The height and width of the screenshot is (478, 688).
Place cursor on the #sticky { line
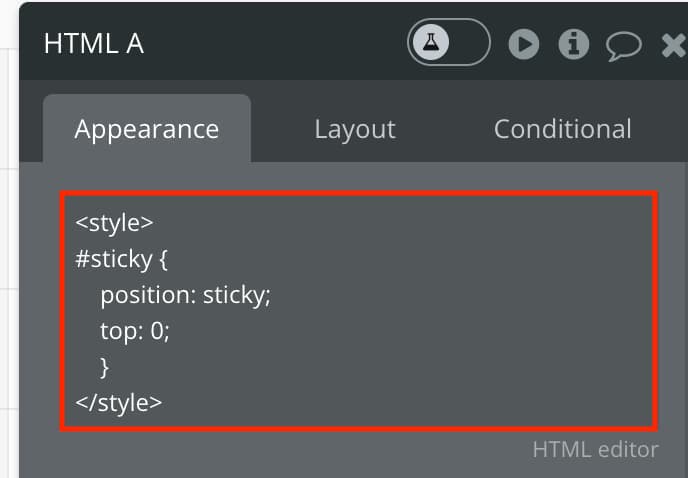(x=121, y=259)
